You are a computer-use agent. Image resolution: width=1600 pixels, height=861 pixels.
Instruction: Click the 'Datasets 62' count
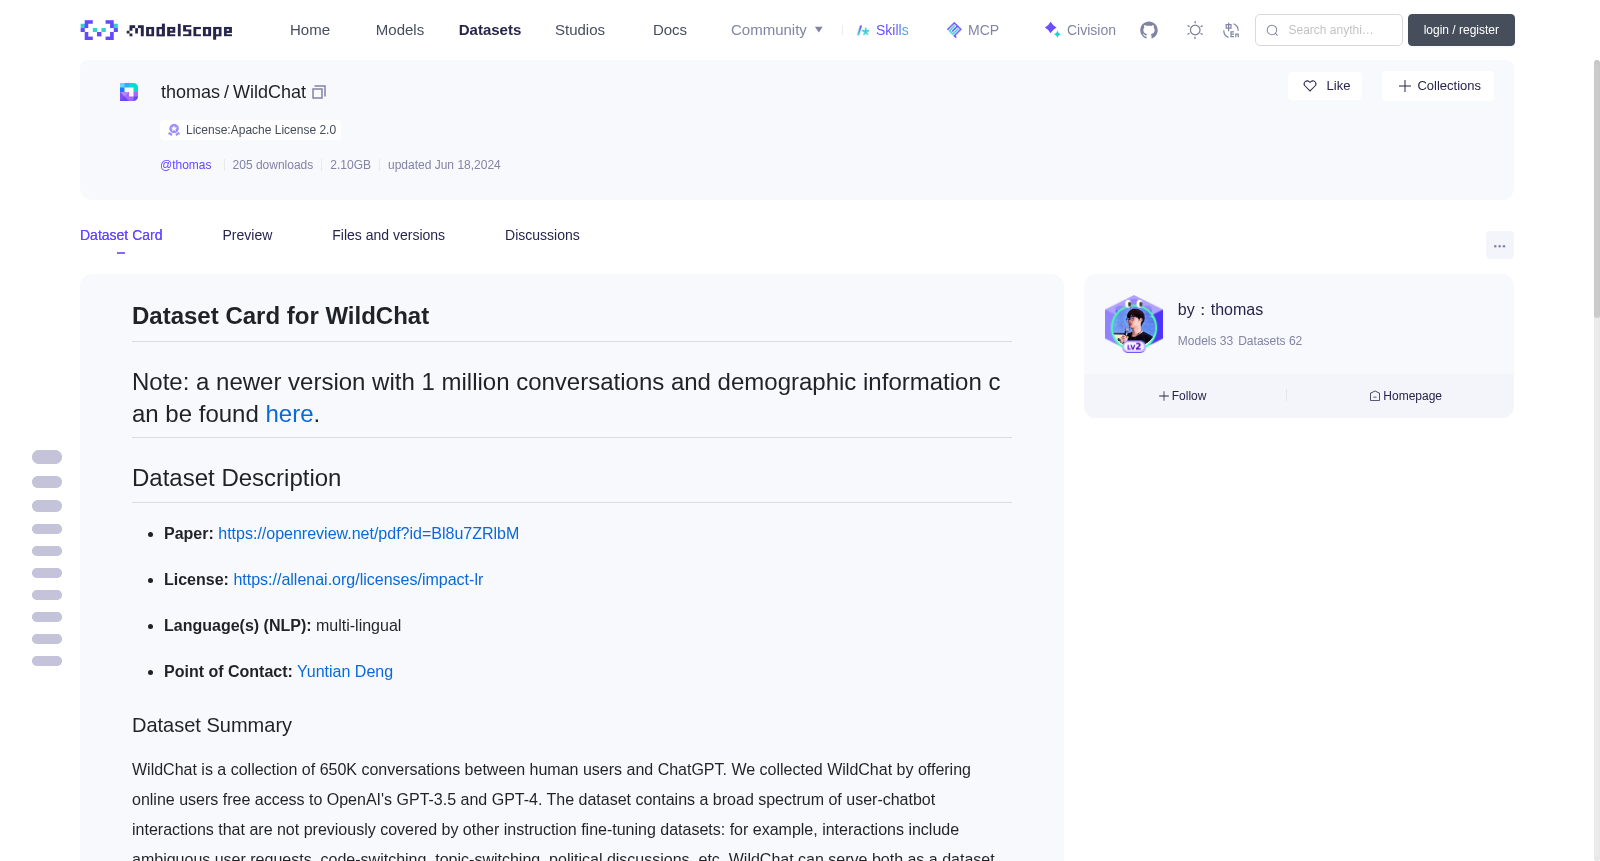click(x=1270, y=341)
